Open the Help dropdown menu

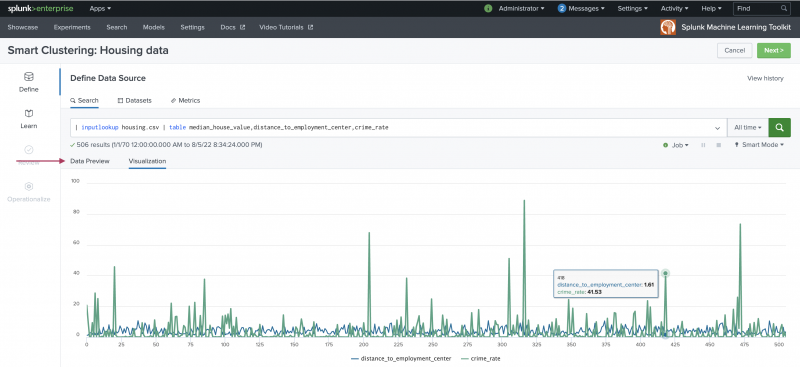[x=711, y=9]
